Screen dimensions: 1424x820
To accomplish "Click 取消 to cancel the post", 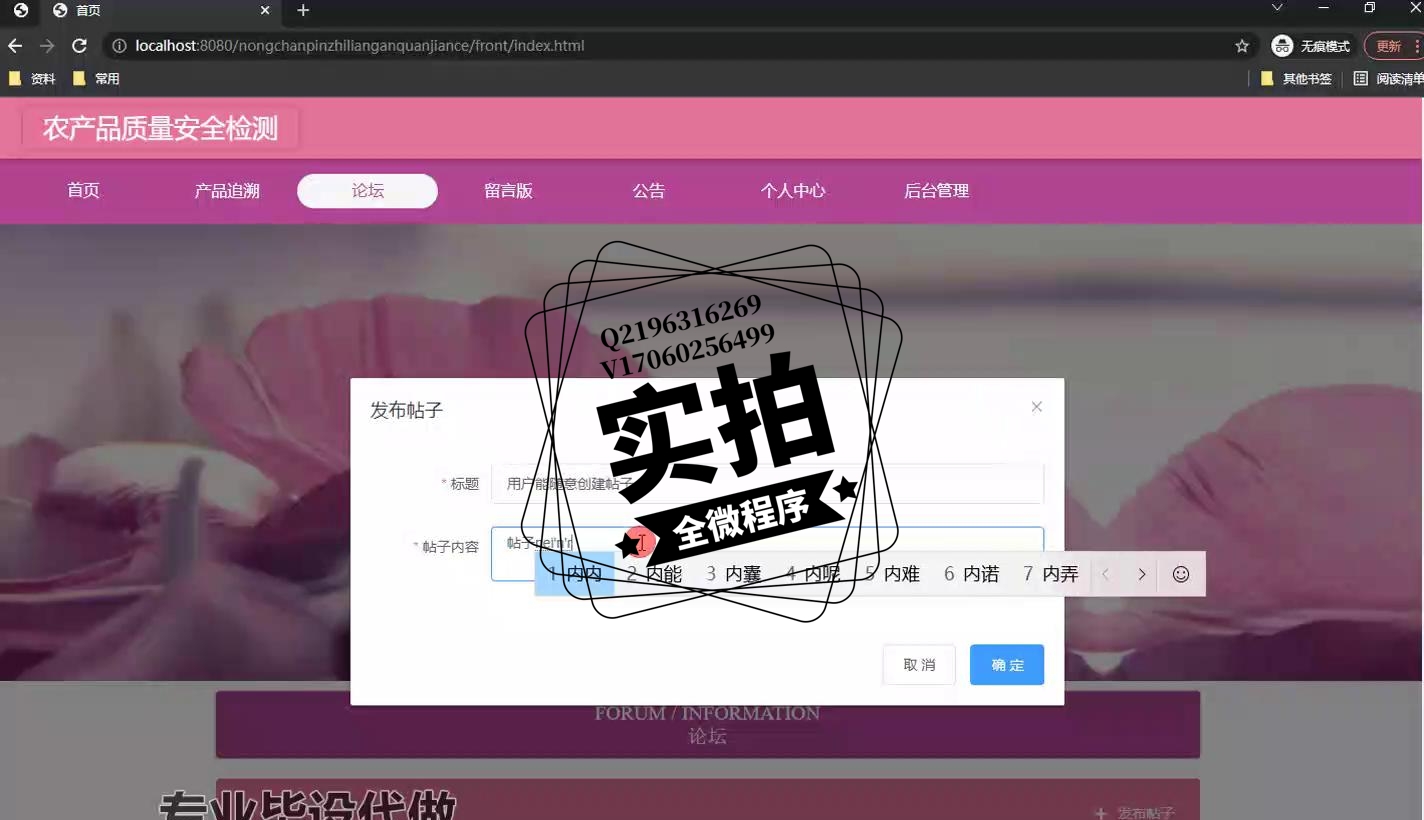I will pyautogui.click(x=919, y=665).
